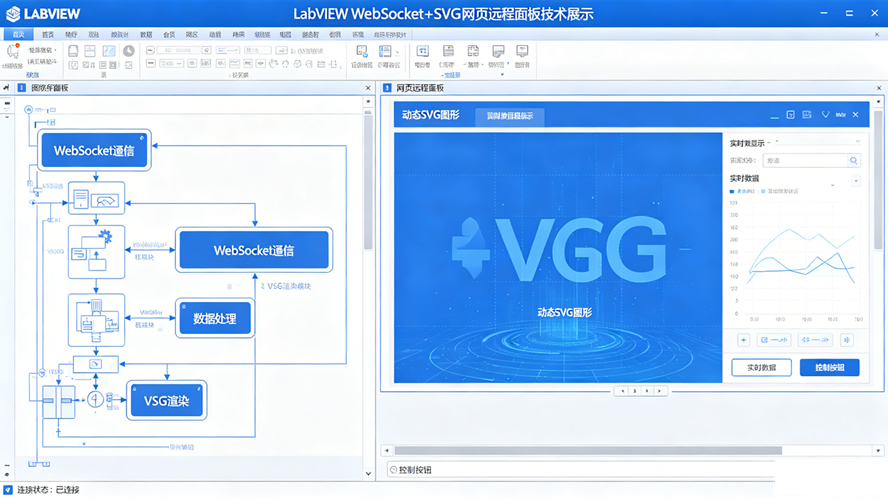The height and width of the screenshot is (498, 888).
Task: Click the save icon in the 动态SVG图形 header
Action: pos(807,115)
